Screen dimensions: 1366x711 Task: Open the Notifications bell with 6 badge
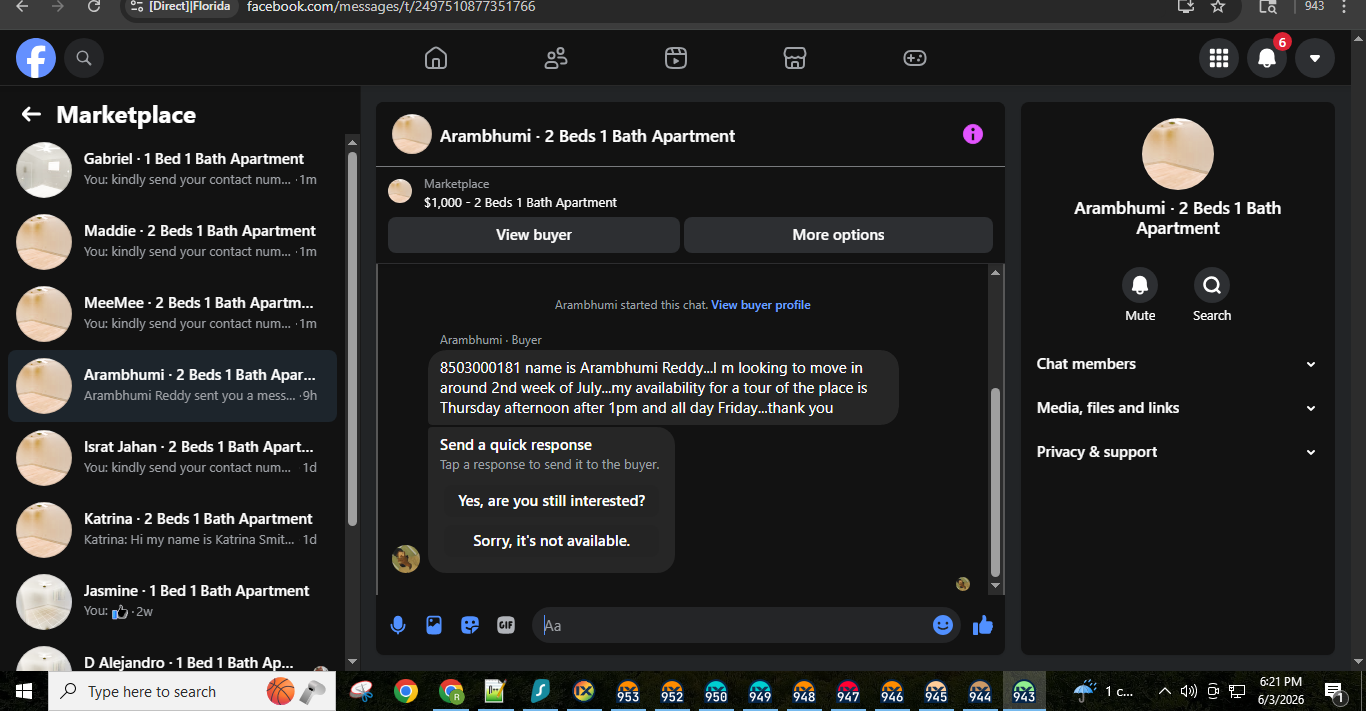pos(1267,58)
